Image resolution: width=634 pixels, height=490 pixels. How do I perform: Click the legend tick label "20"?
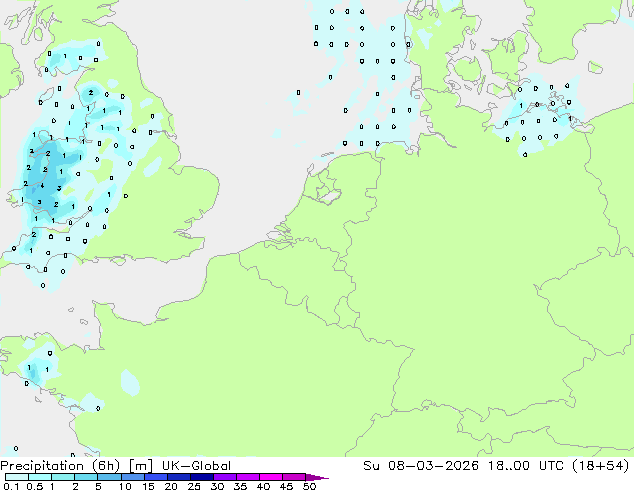pyautogui.click(x=171, y=486)
